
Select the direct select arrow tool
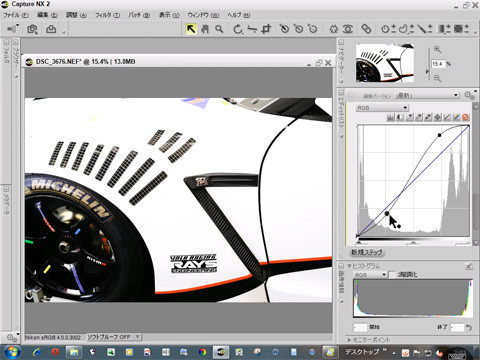pos(191,29)
